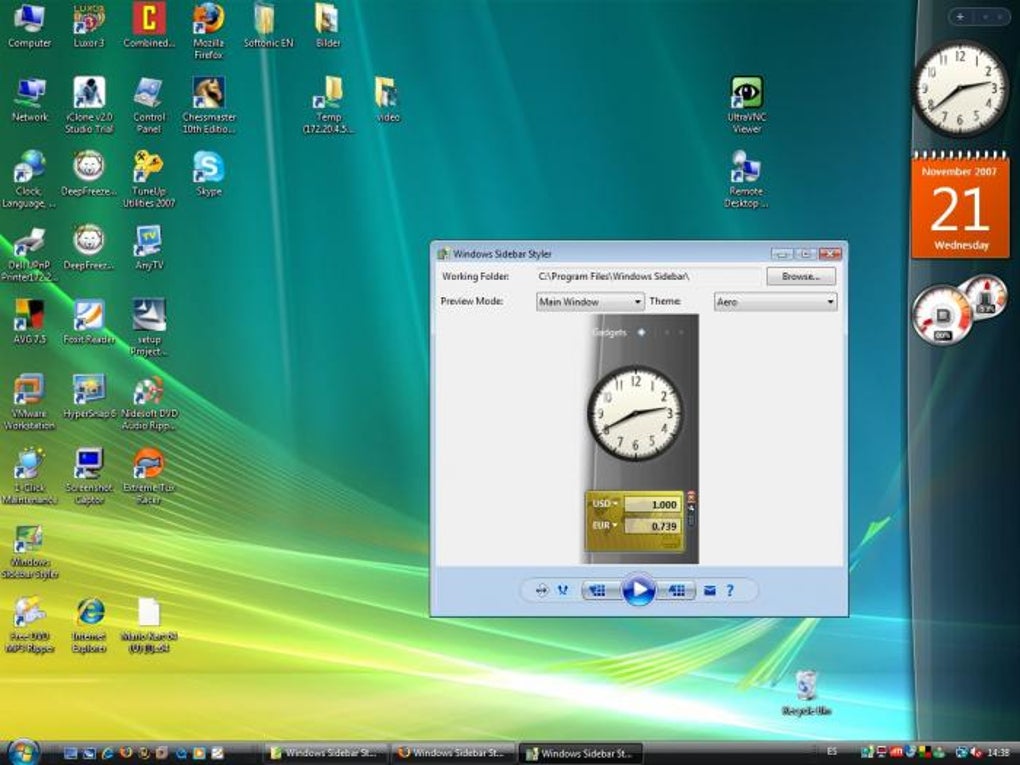Screen dimensions: 1020x765
Task: Click the orange calendar gadget showing 21
Action: pyautogui.click(x=961, y=205)
